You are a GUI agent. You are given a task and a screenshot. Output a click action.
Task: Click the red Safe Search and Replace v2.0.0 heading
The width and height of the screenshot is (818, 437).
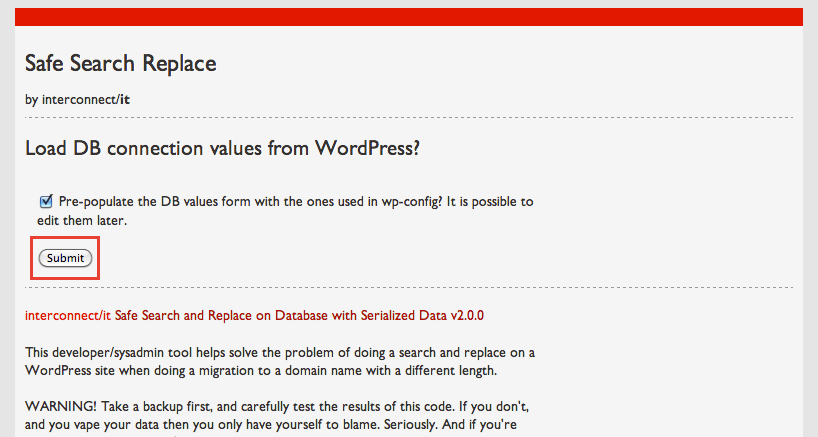click(x=254, y=315)
